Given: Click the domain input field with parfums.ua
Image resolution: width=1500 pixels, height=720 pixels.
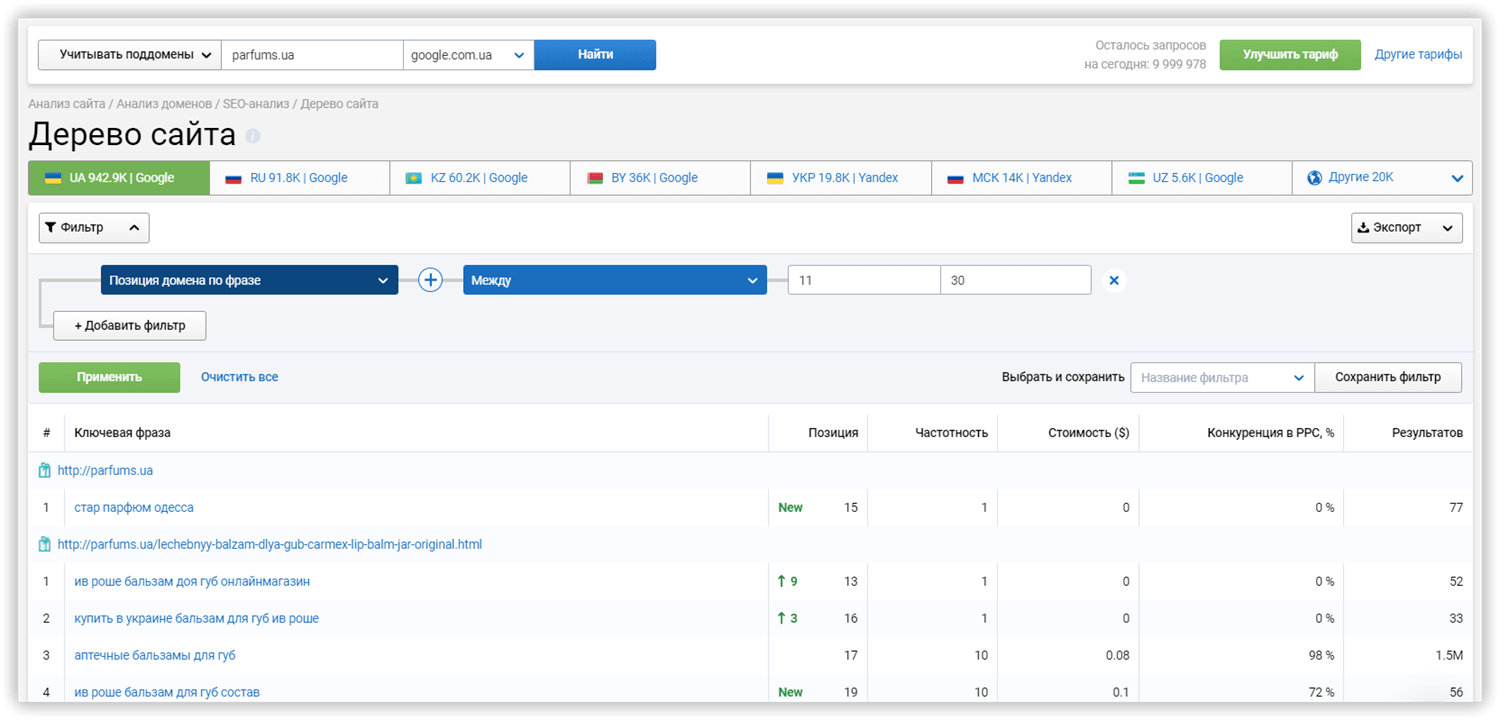Looking at the screenshot, I should point(312,55).
